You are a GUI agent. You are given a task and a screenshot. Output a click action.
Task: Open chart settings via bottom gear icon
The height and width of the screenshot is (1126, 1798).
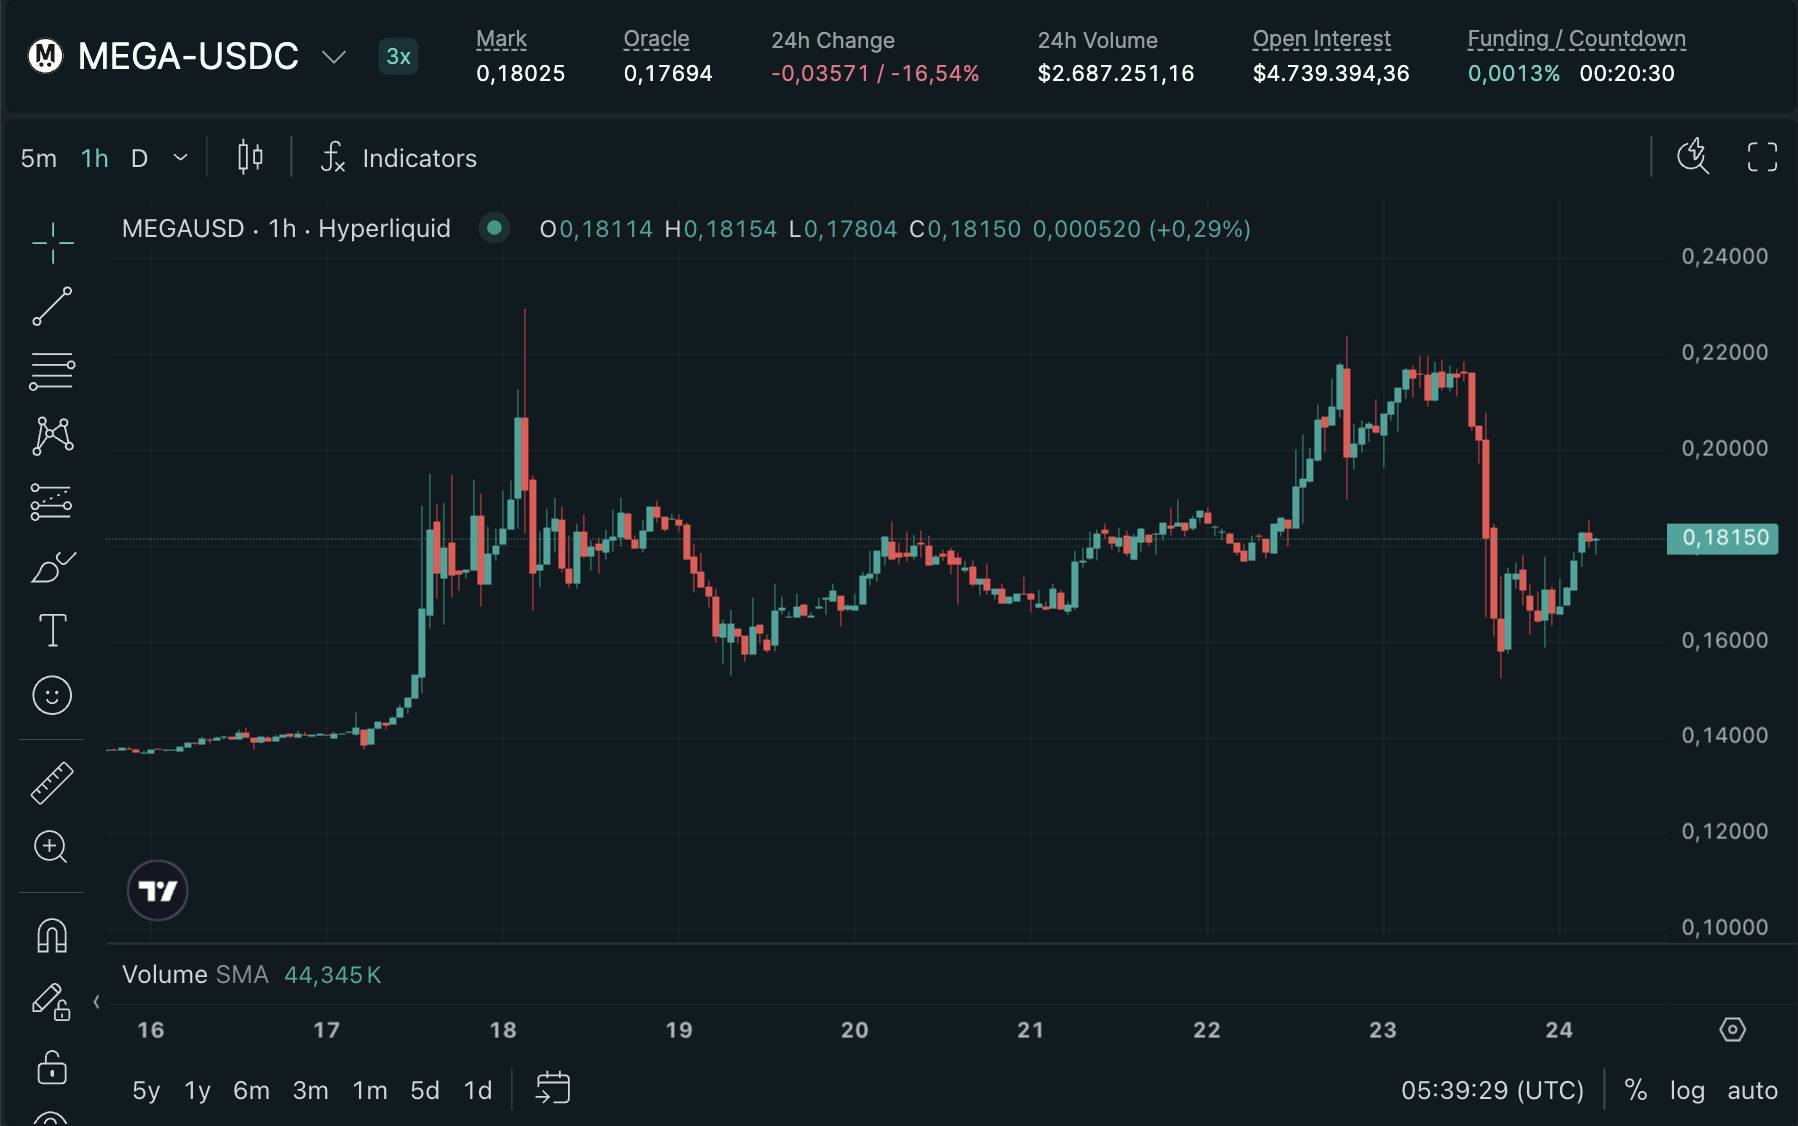[1735, 1028]
